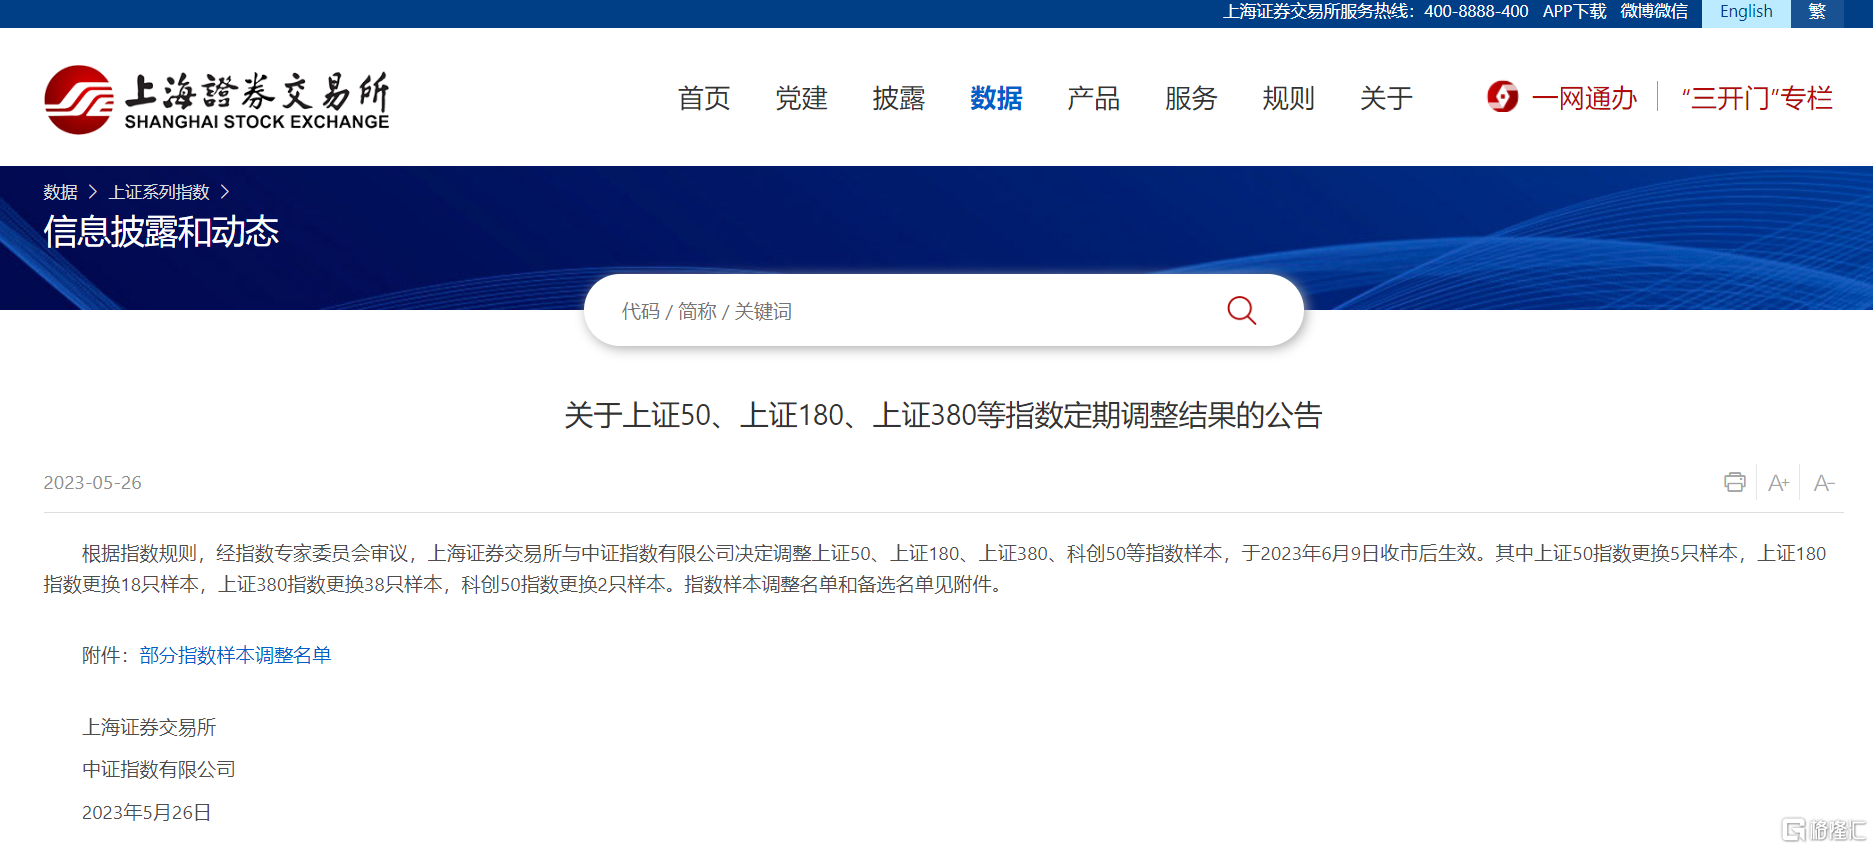Switch site language to English
The width and height of the screenshot is (1873, 850).
click(x=1746, y=12)
